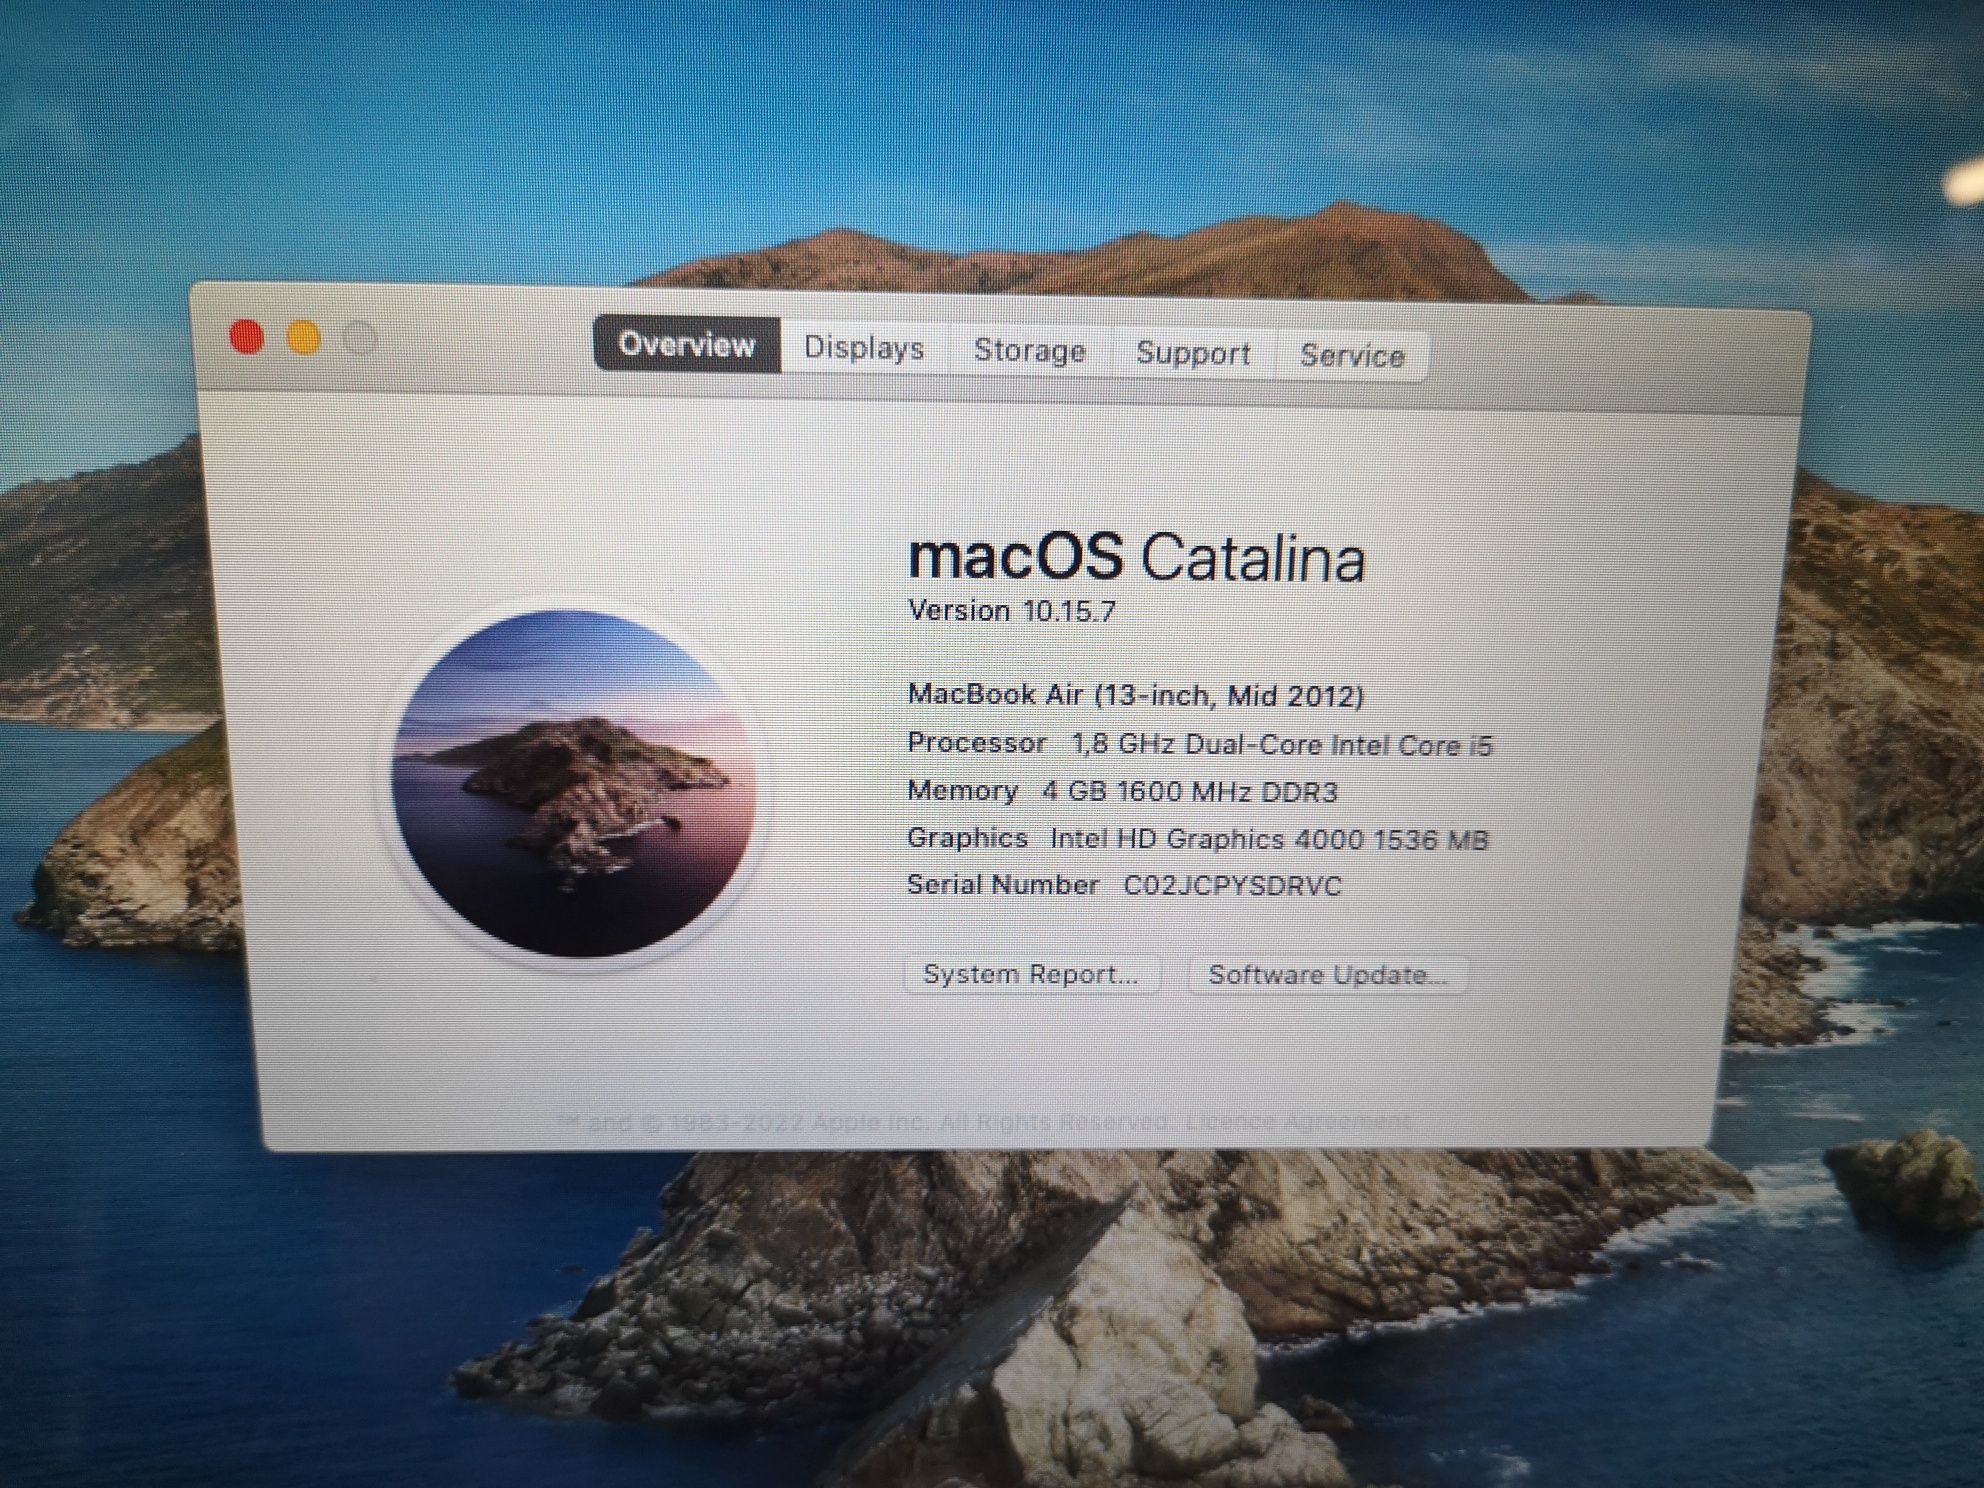Click the macOS Catalina title
1984x1488 pixels.
tap(1136, 558)
